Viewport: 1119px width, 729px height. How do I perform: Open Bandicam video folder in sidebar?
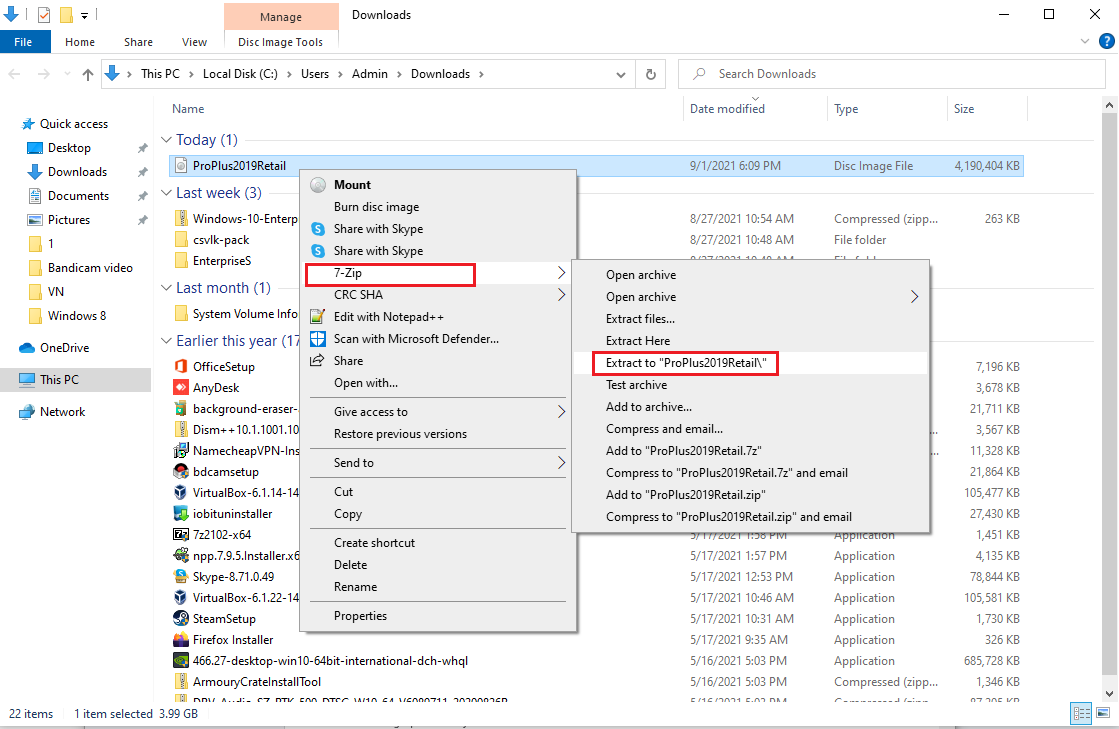click(x=90, y=268)
